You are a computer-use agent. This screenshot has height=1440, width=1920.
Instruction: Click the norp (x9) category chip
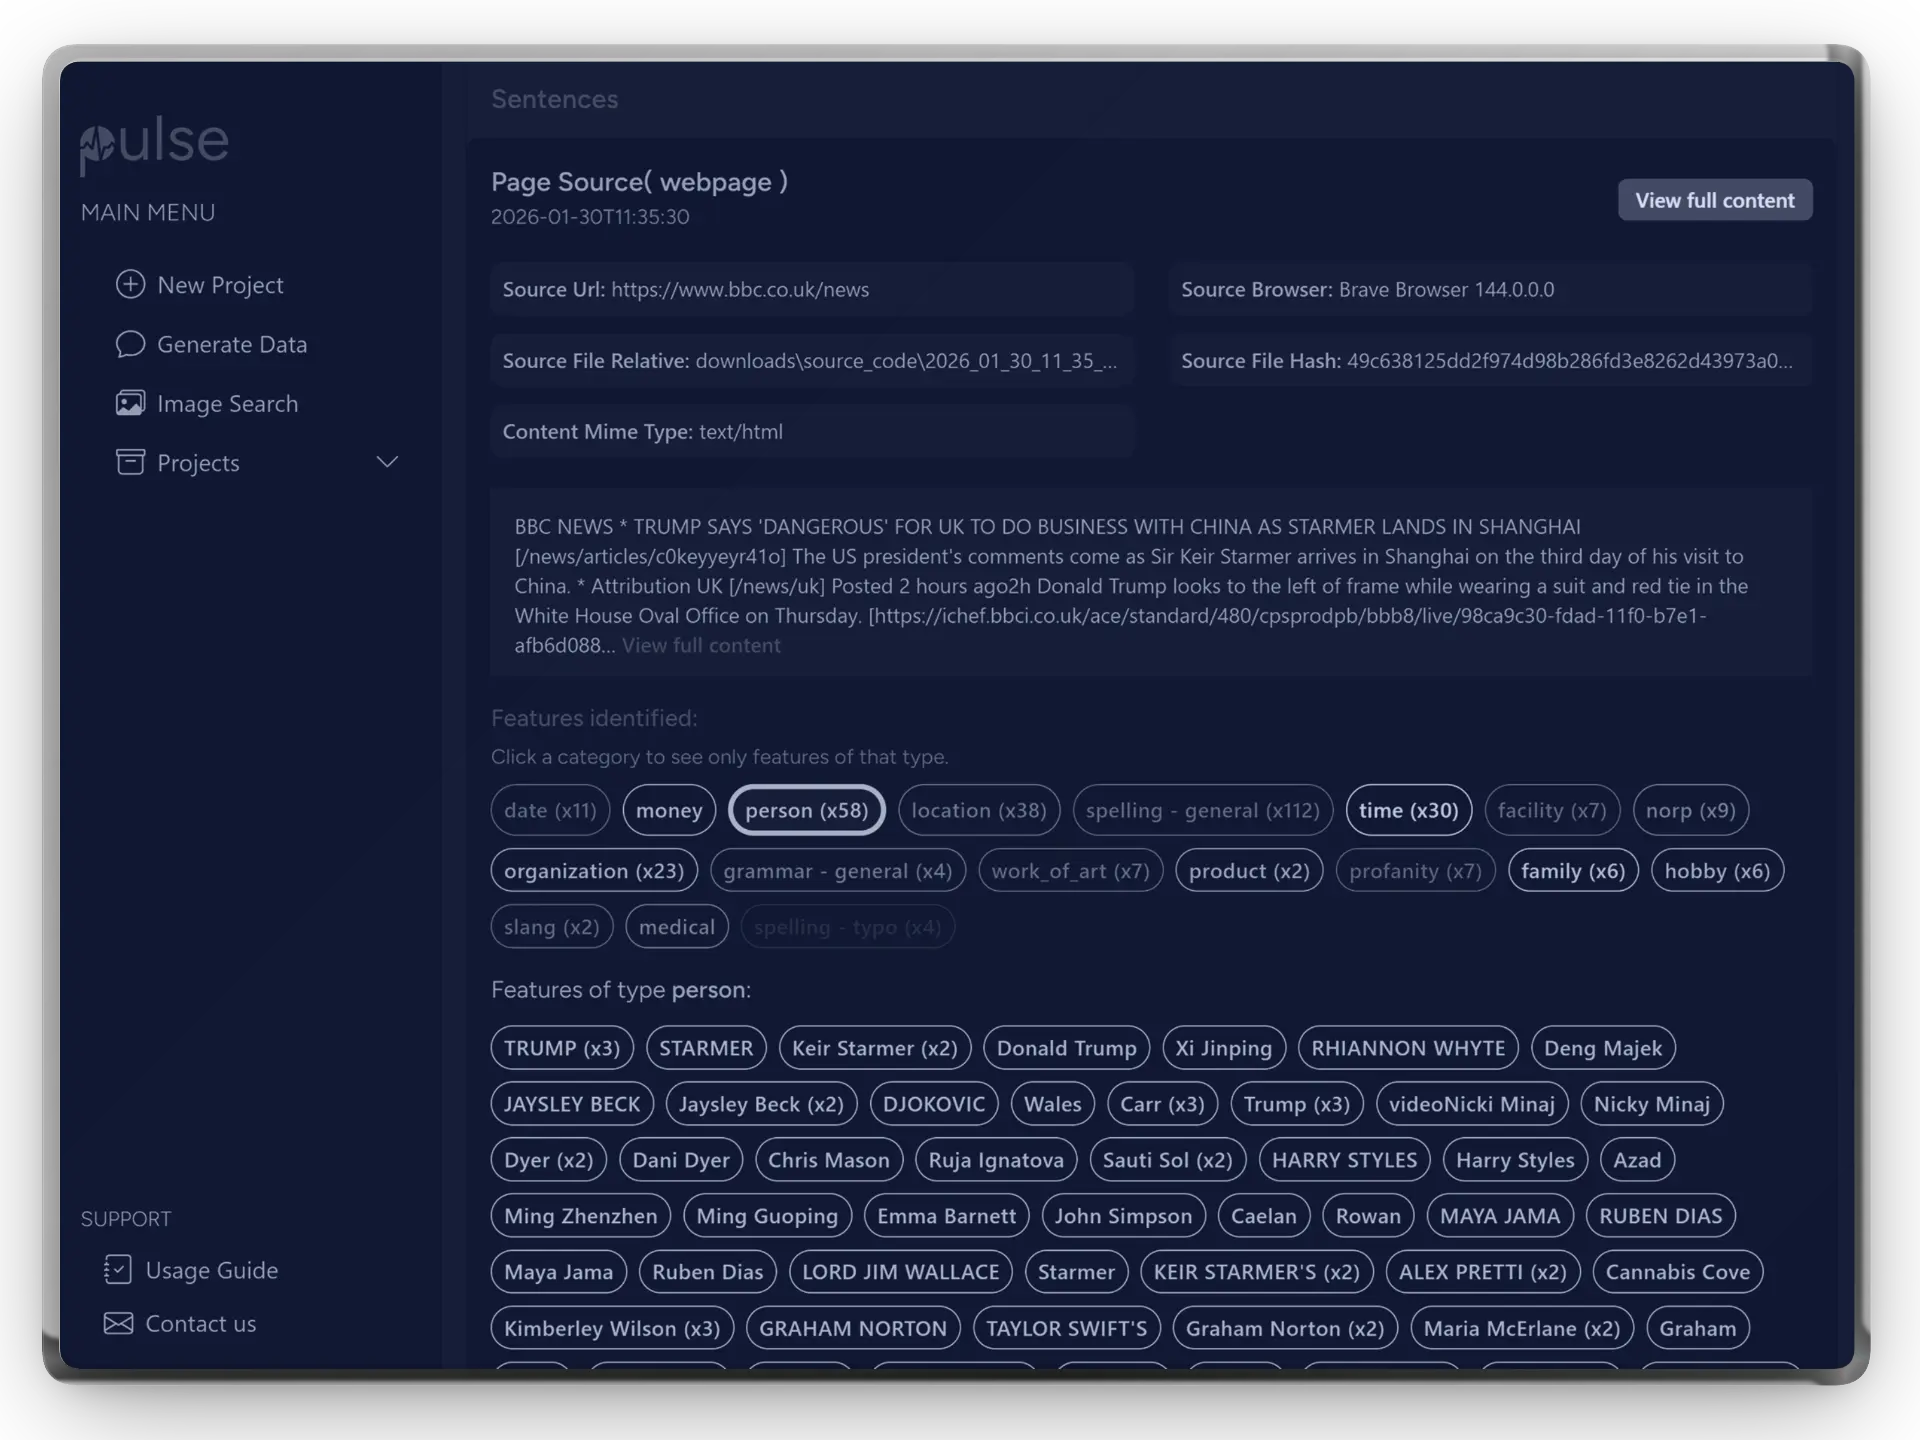[x=1691, y=810]
